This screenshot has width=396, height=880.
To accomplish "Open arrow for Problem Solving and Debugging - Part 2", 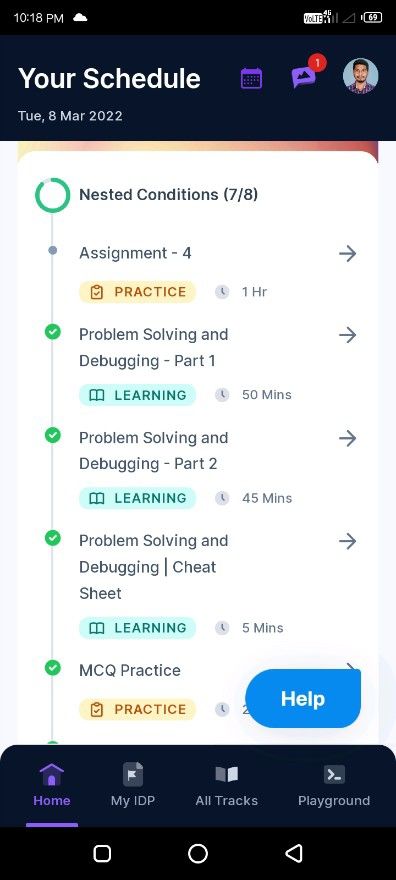I will tap(348, 438).
